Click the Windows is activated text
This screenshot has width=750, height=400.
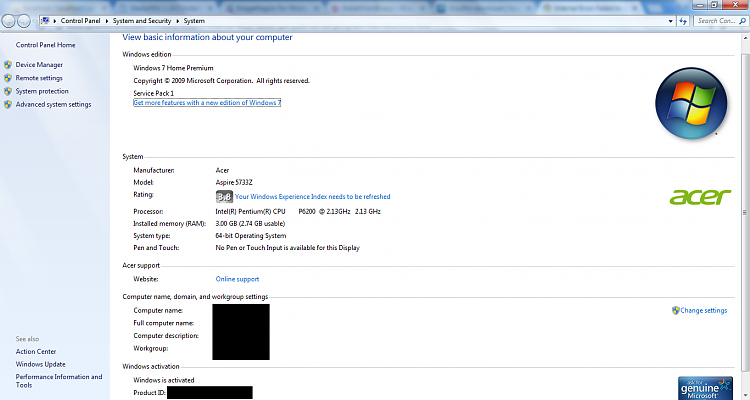pyautogui.click(x=164, y=380)
